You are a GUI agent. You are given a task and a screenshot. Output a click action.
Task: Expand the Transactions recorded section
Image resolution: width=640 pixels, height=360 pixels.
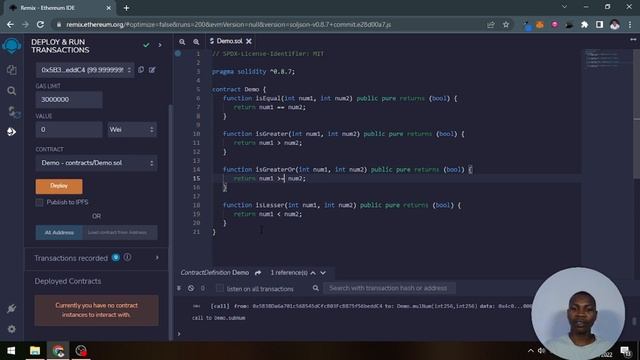tap(157, 258)
